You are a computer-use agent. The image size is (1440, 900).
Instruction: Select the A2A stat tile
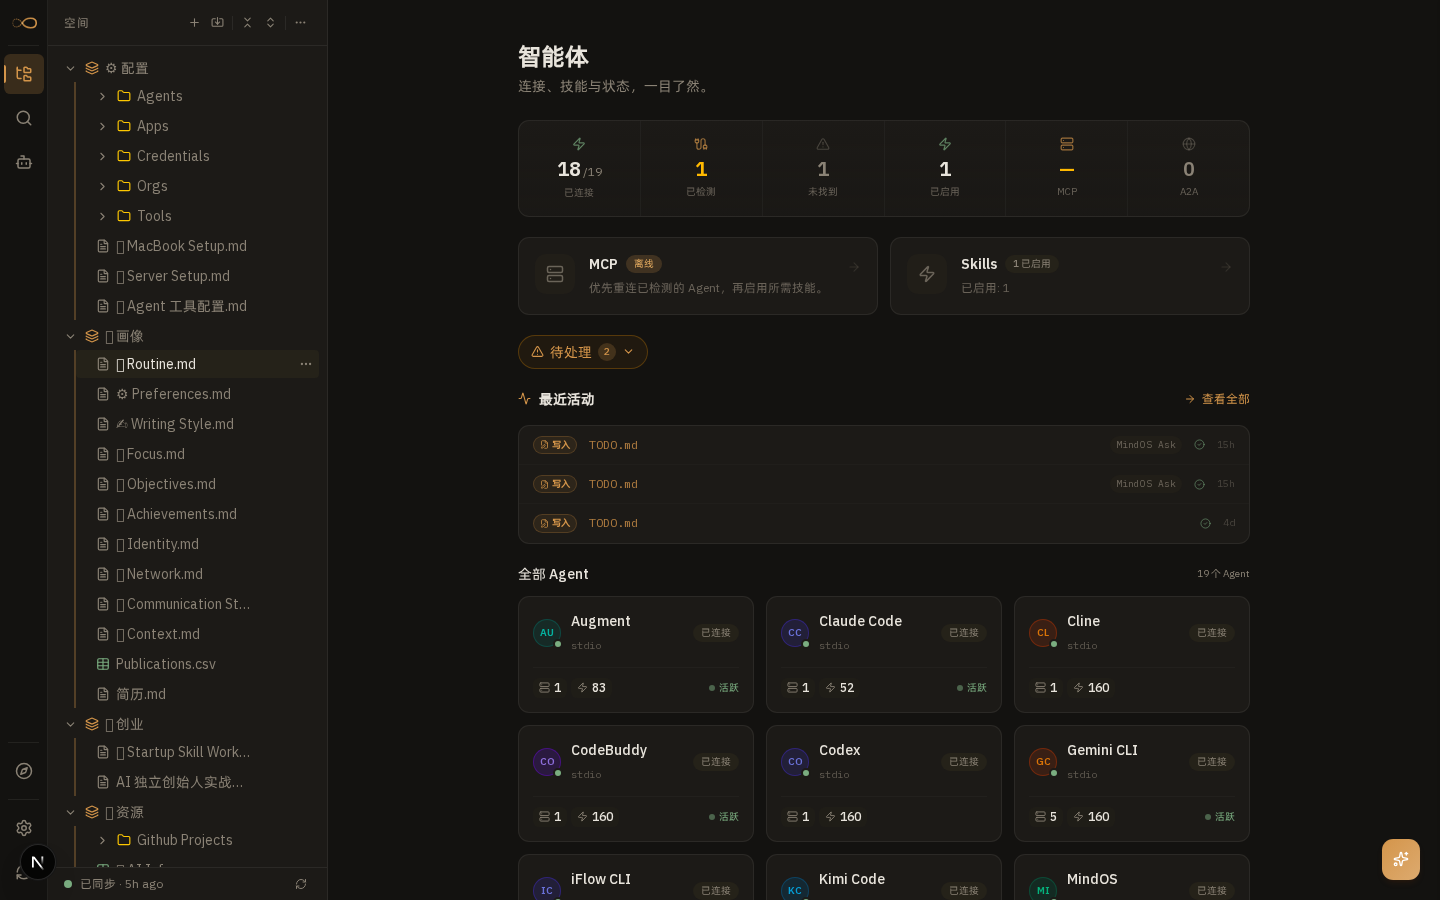point(1189,168)
